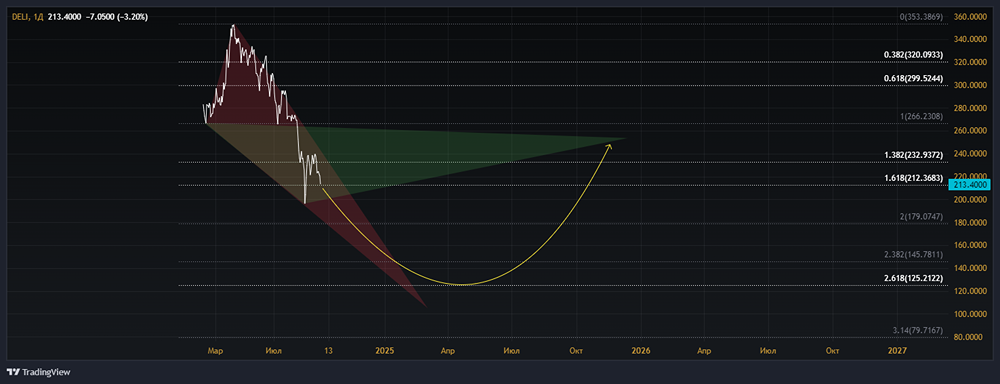Click the 100.0000 price axis label

pos(969,314)
